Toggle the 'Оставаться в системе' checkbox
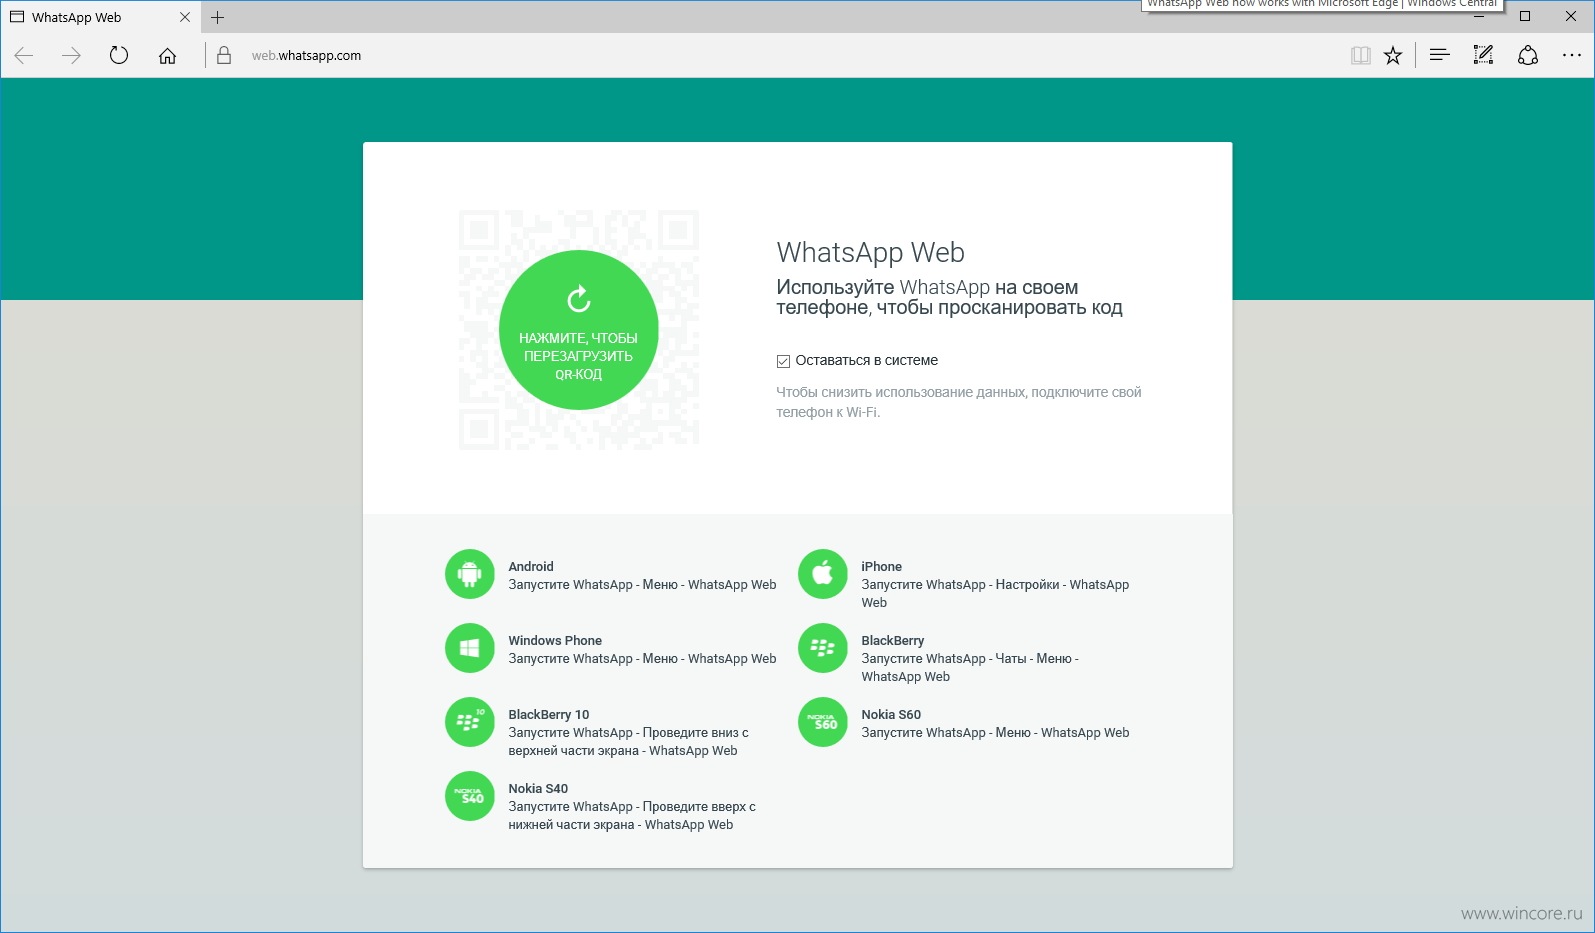Image resolution: width=1595 pixels, height=933 pixels. [x=783, y=361]
